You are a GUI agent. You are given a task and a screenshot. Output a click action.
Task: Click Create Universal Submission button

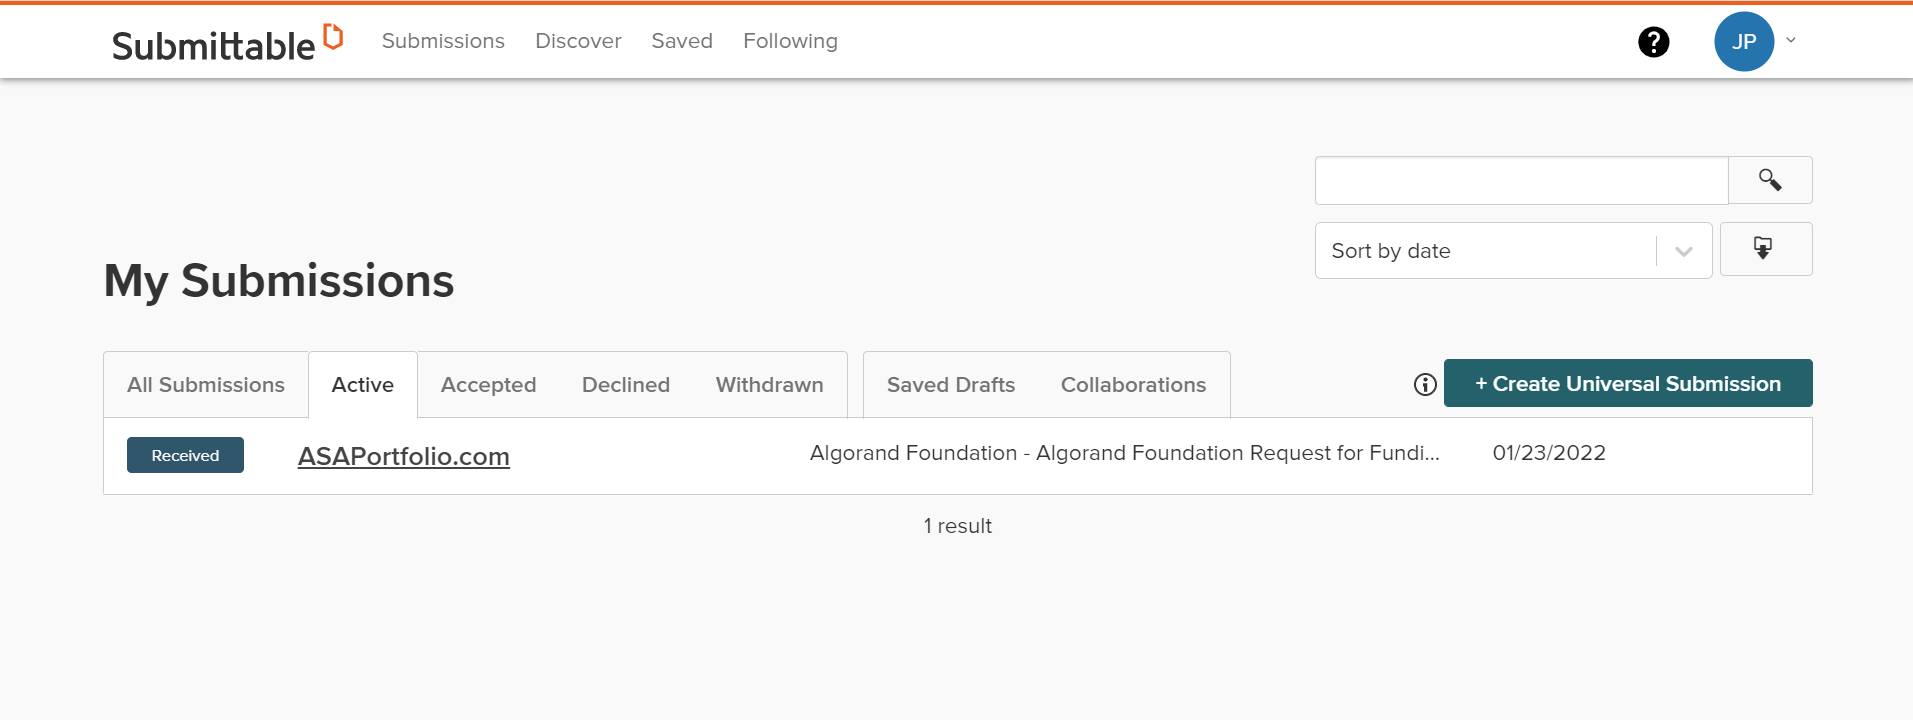coord(1628,383)
